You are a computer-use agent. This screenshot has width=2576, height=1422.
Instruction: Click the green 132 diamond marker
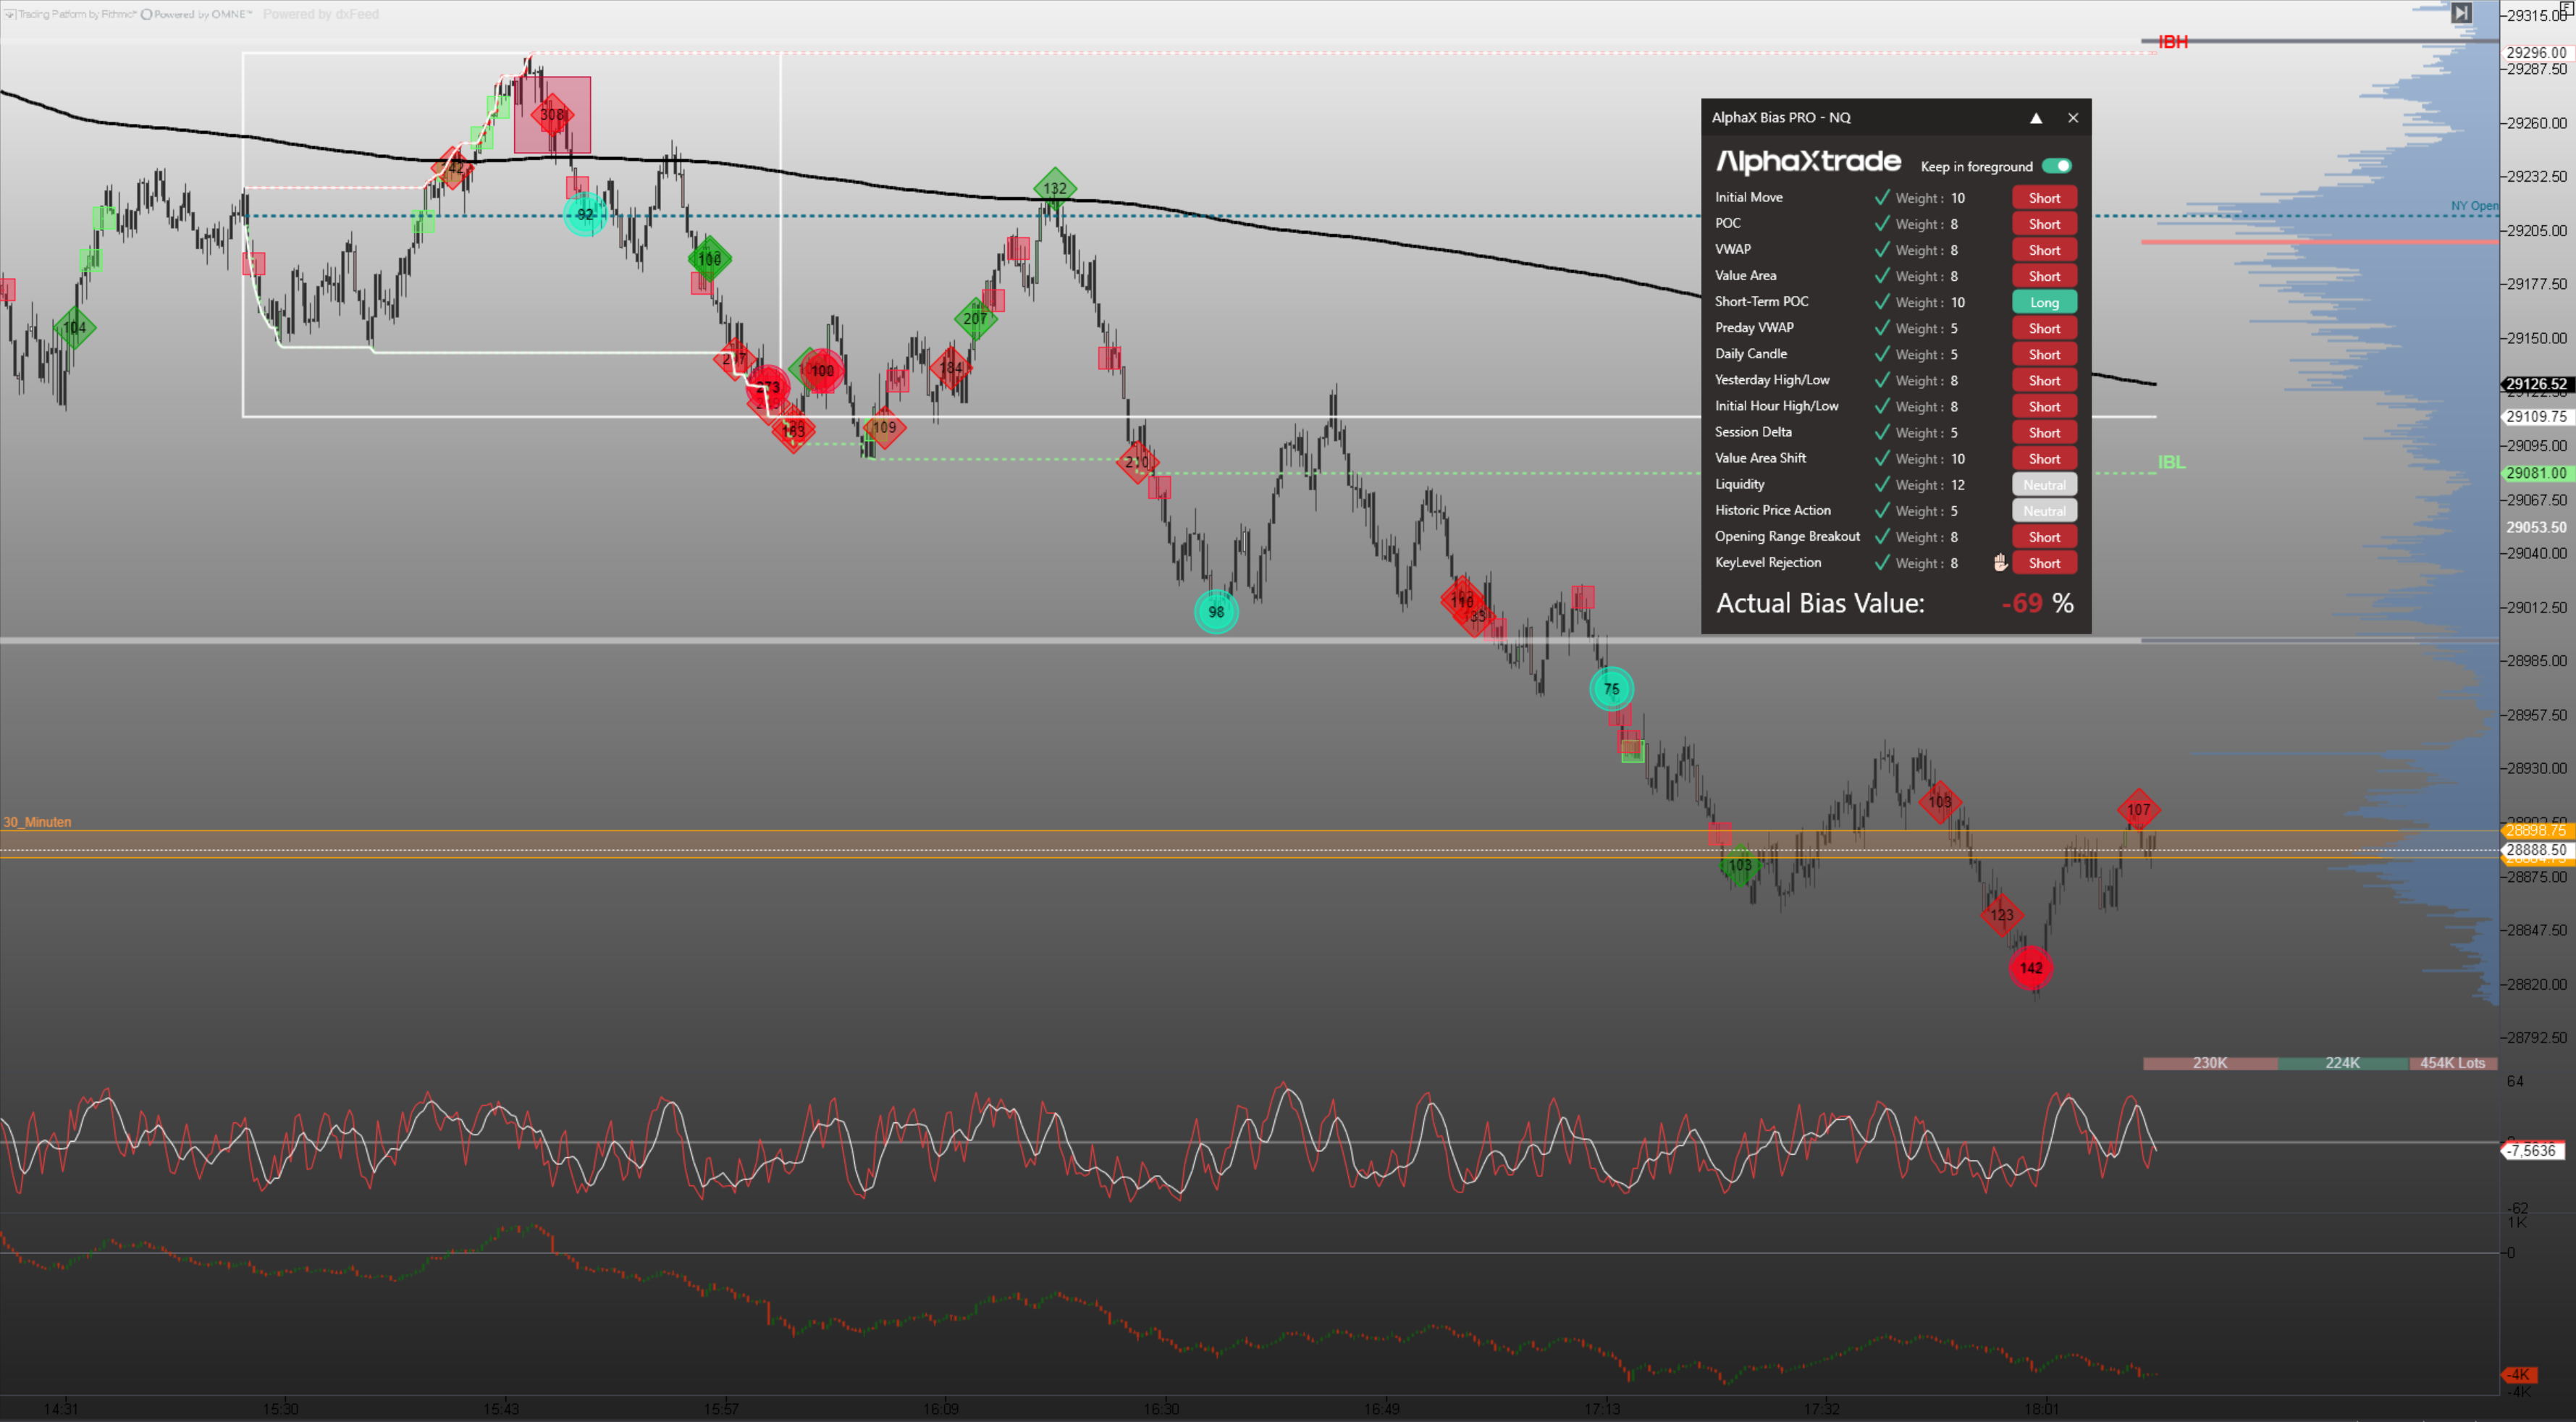(x=1054, y=188)
